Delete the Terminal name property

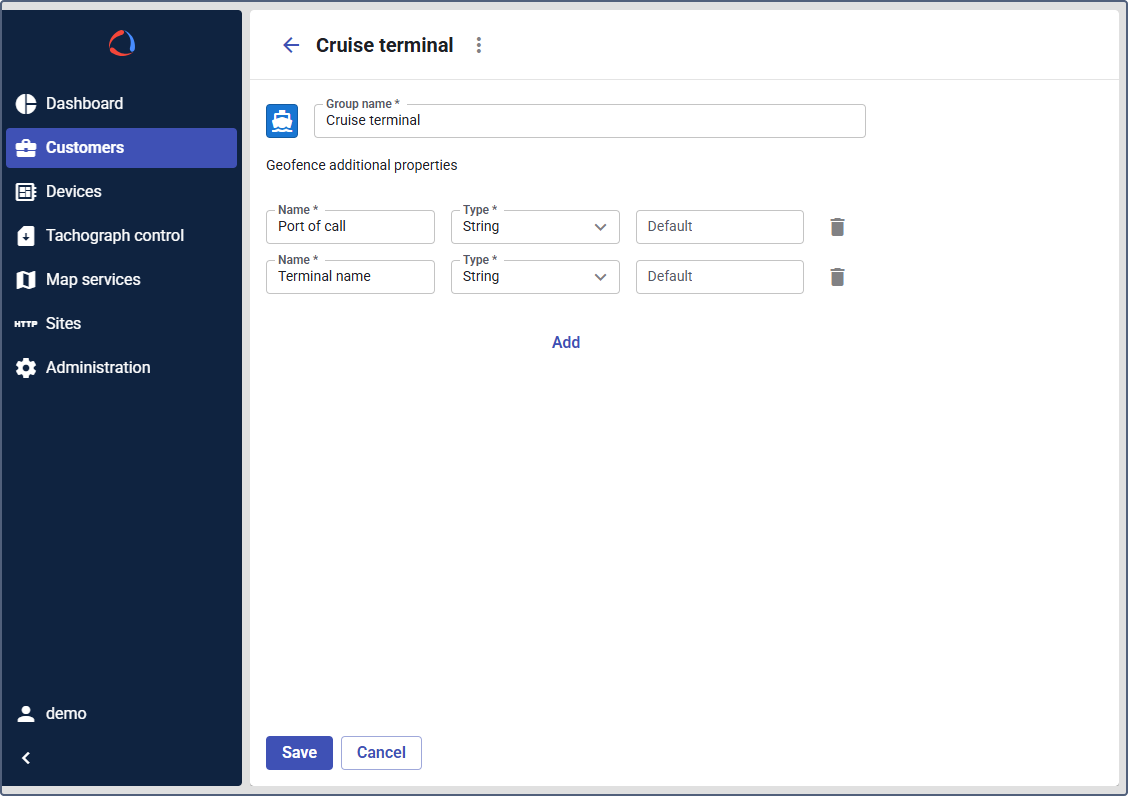click(838, 277)
